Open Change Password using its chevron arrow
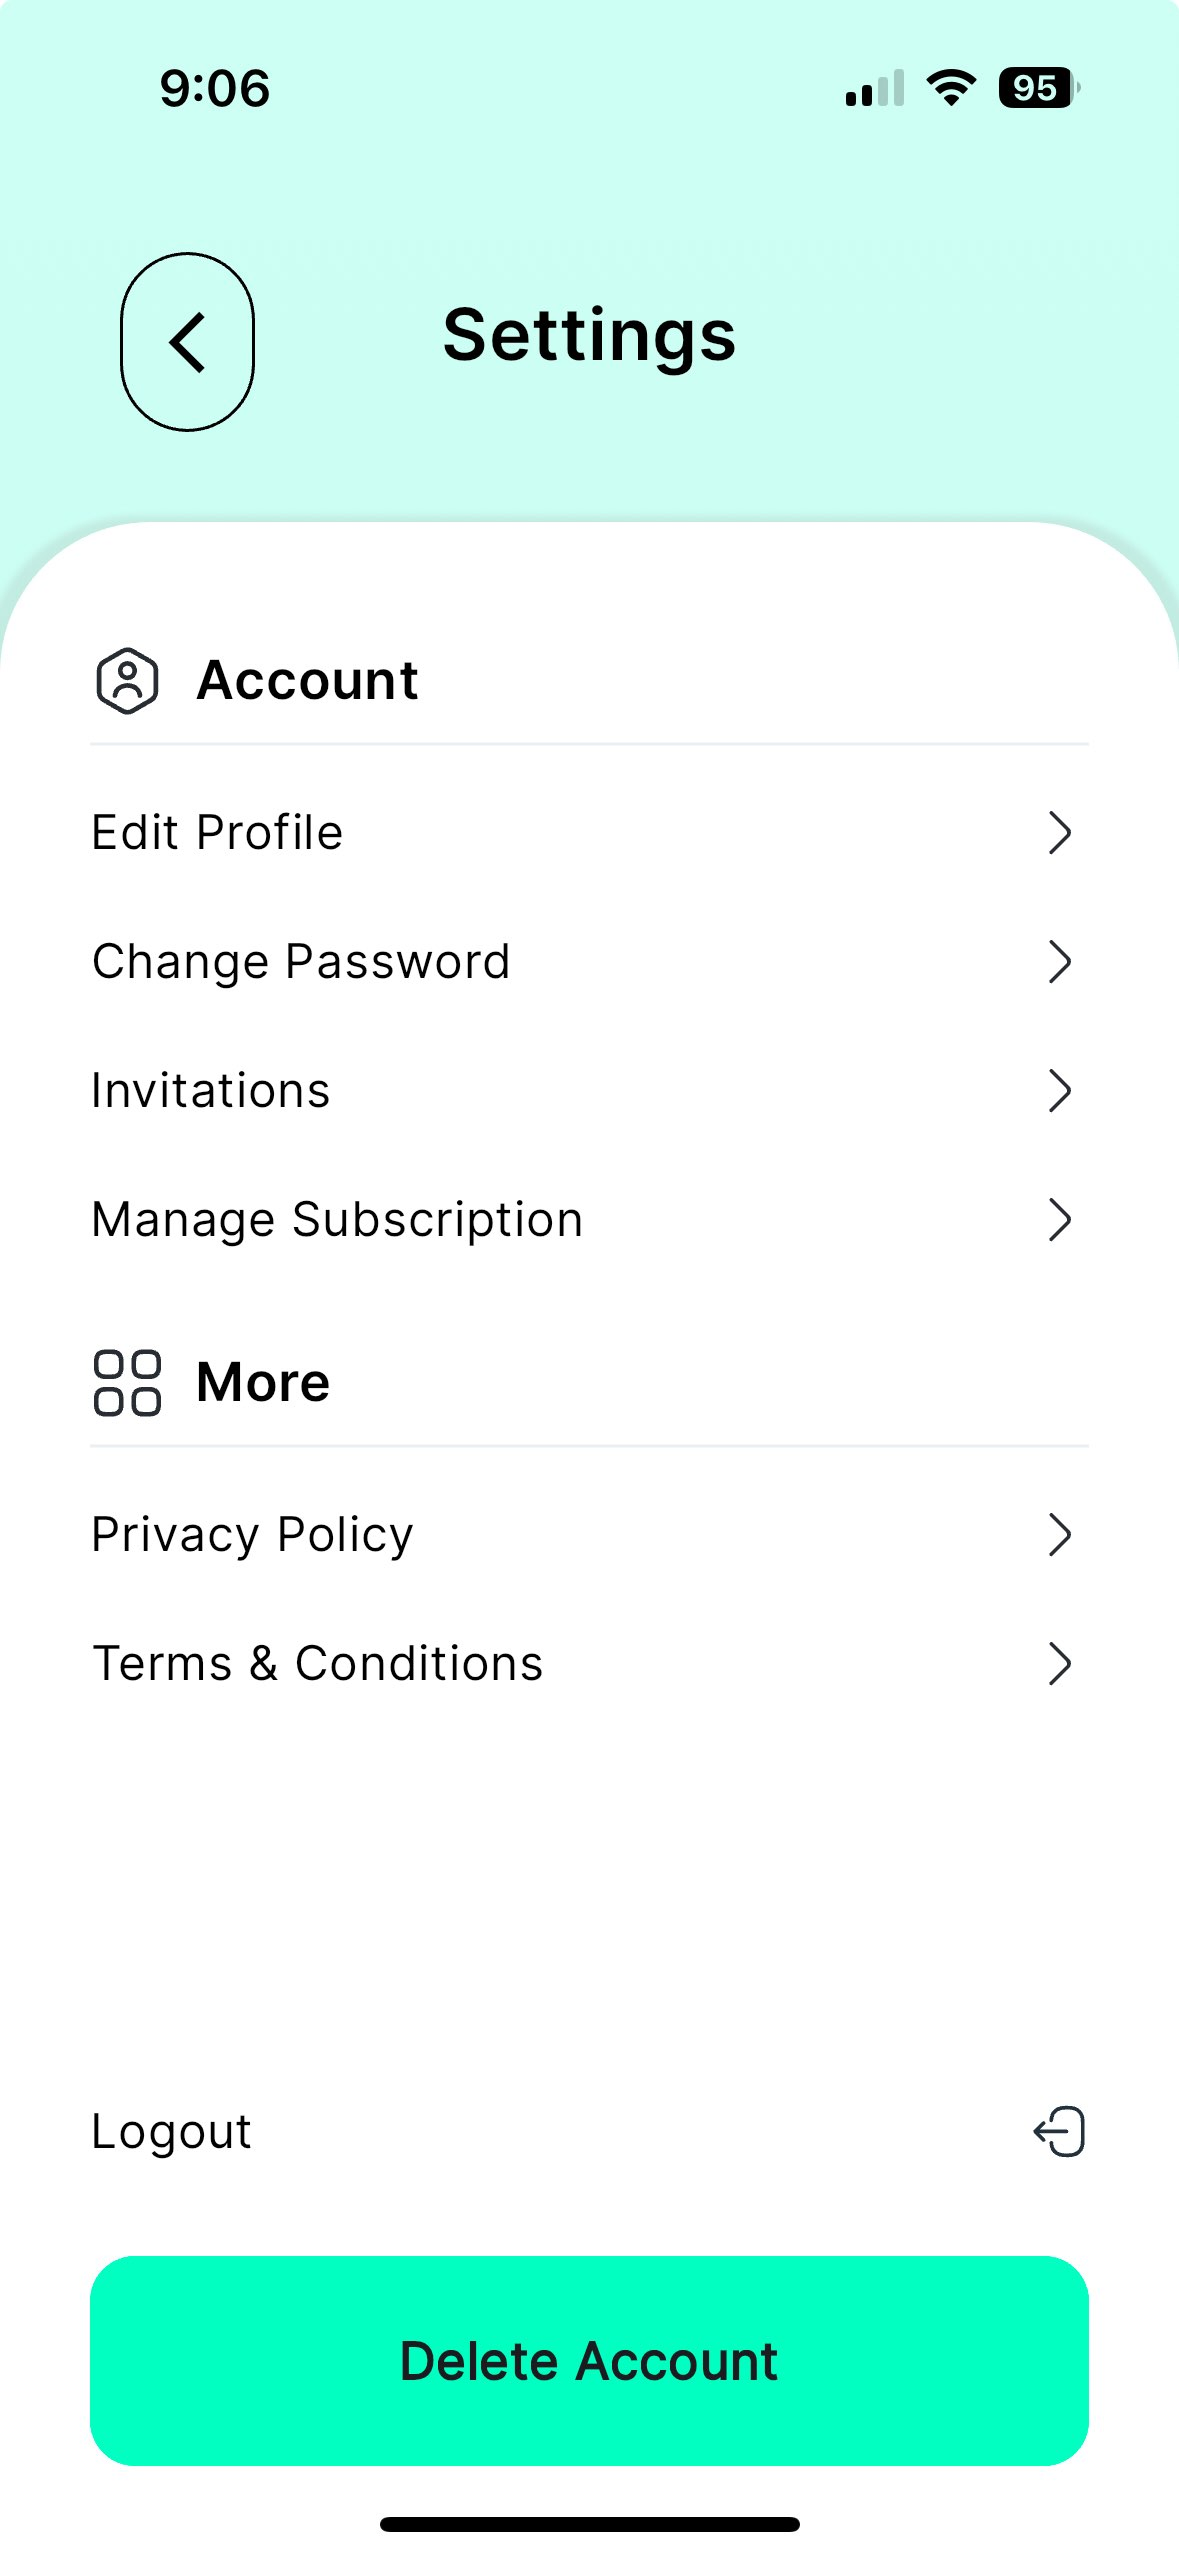The width and height of the screenshot is (1179, 2556). [1060, 962]
